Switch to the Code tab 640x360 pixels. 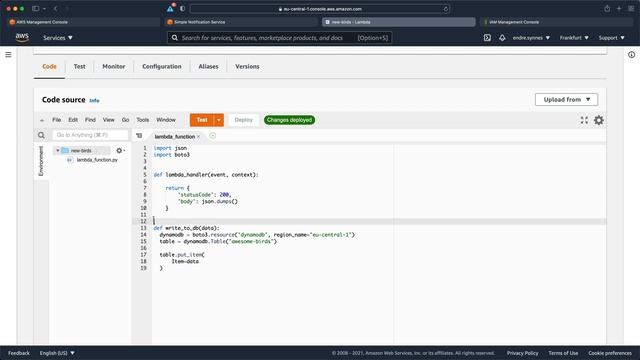(49, 66)
